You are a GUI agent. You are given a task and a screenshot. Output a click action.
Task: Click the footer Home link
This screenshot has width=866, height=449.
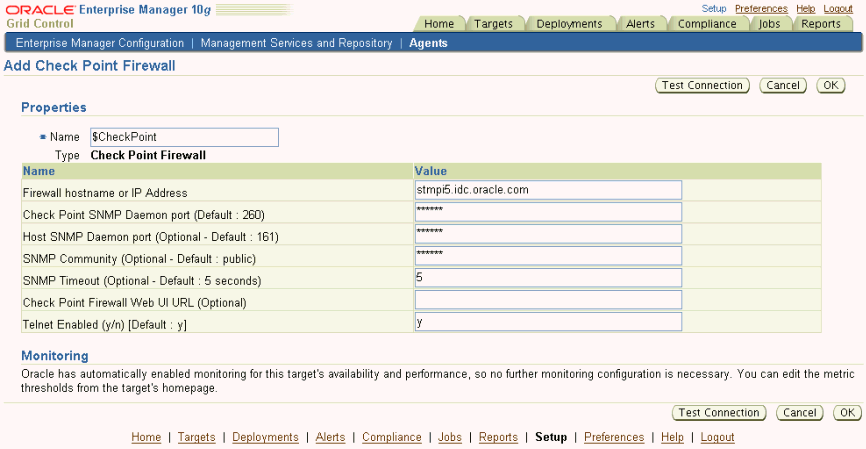[146, 437]
